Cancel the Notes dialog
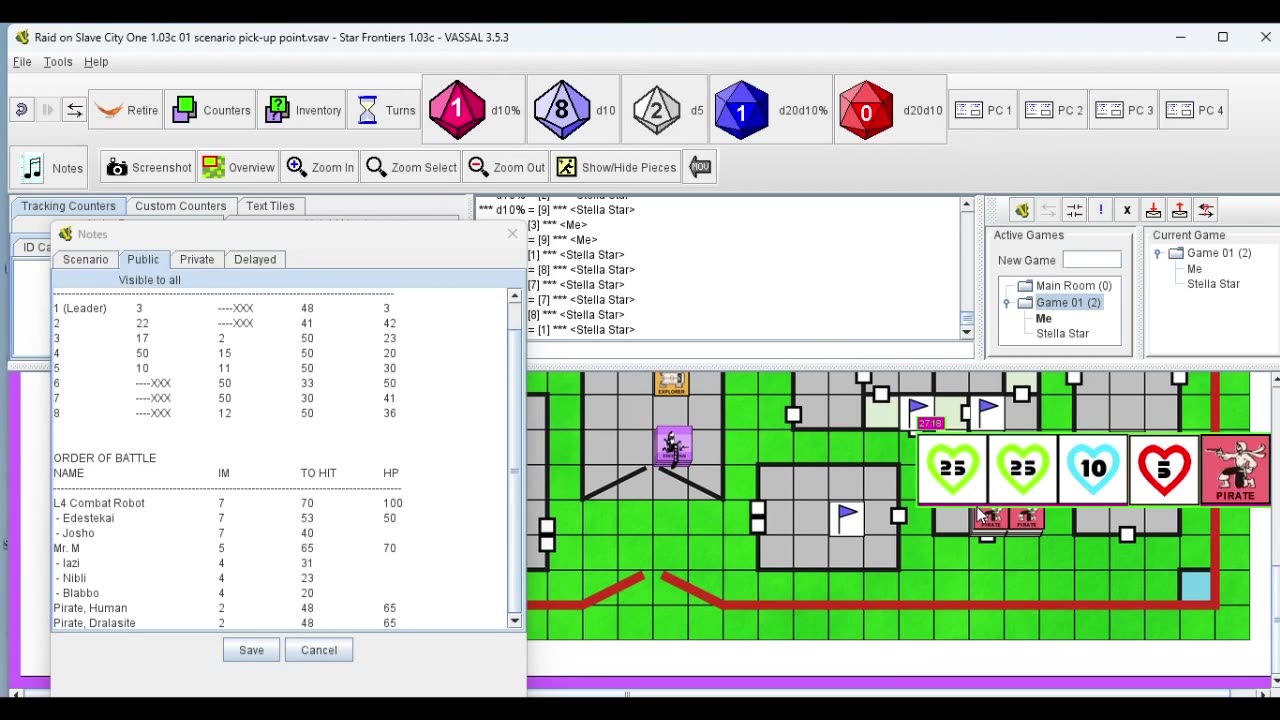1280x720 pixels. click(319, 650)
